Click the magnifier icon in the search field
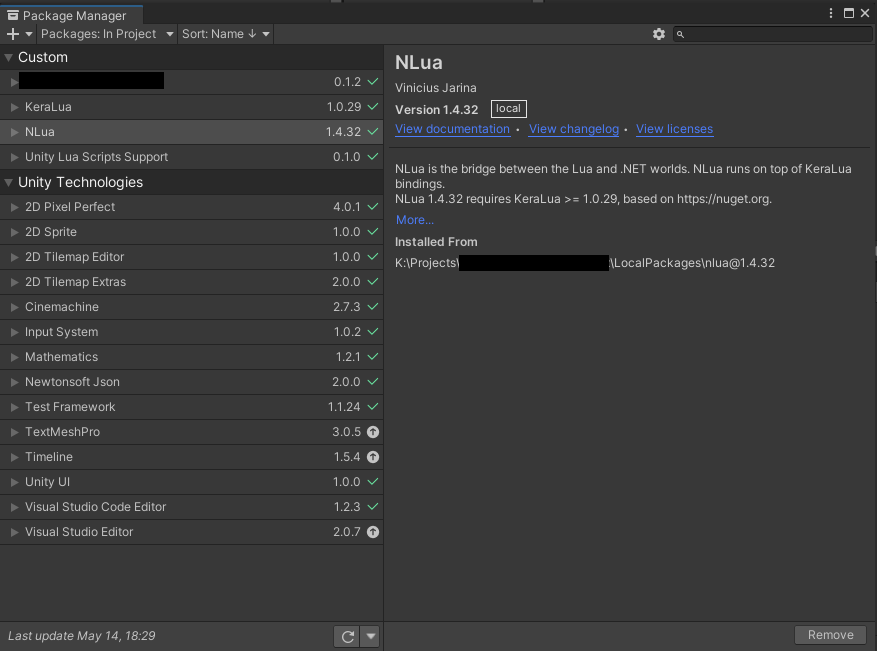This screenshot has height=651, width=877. pos(679,33)
